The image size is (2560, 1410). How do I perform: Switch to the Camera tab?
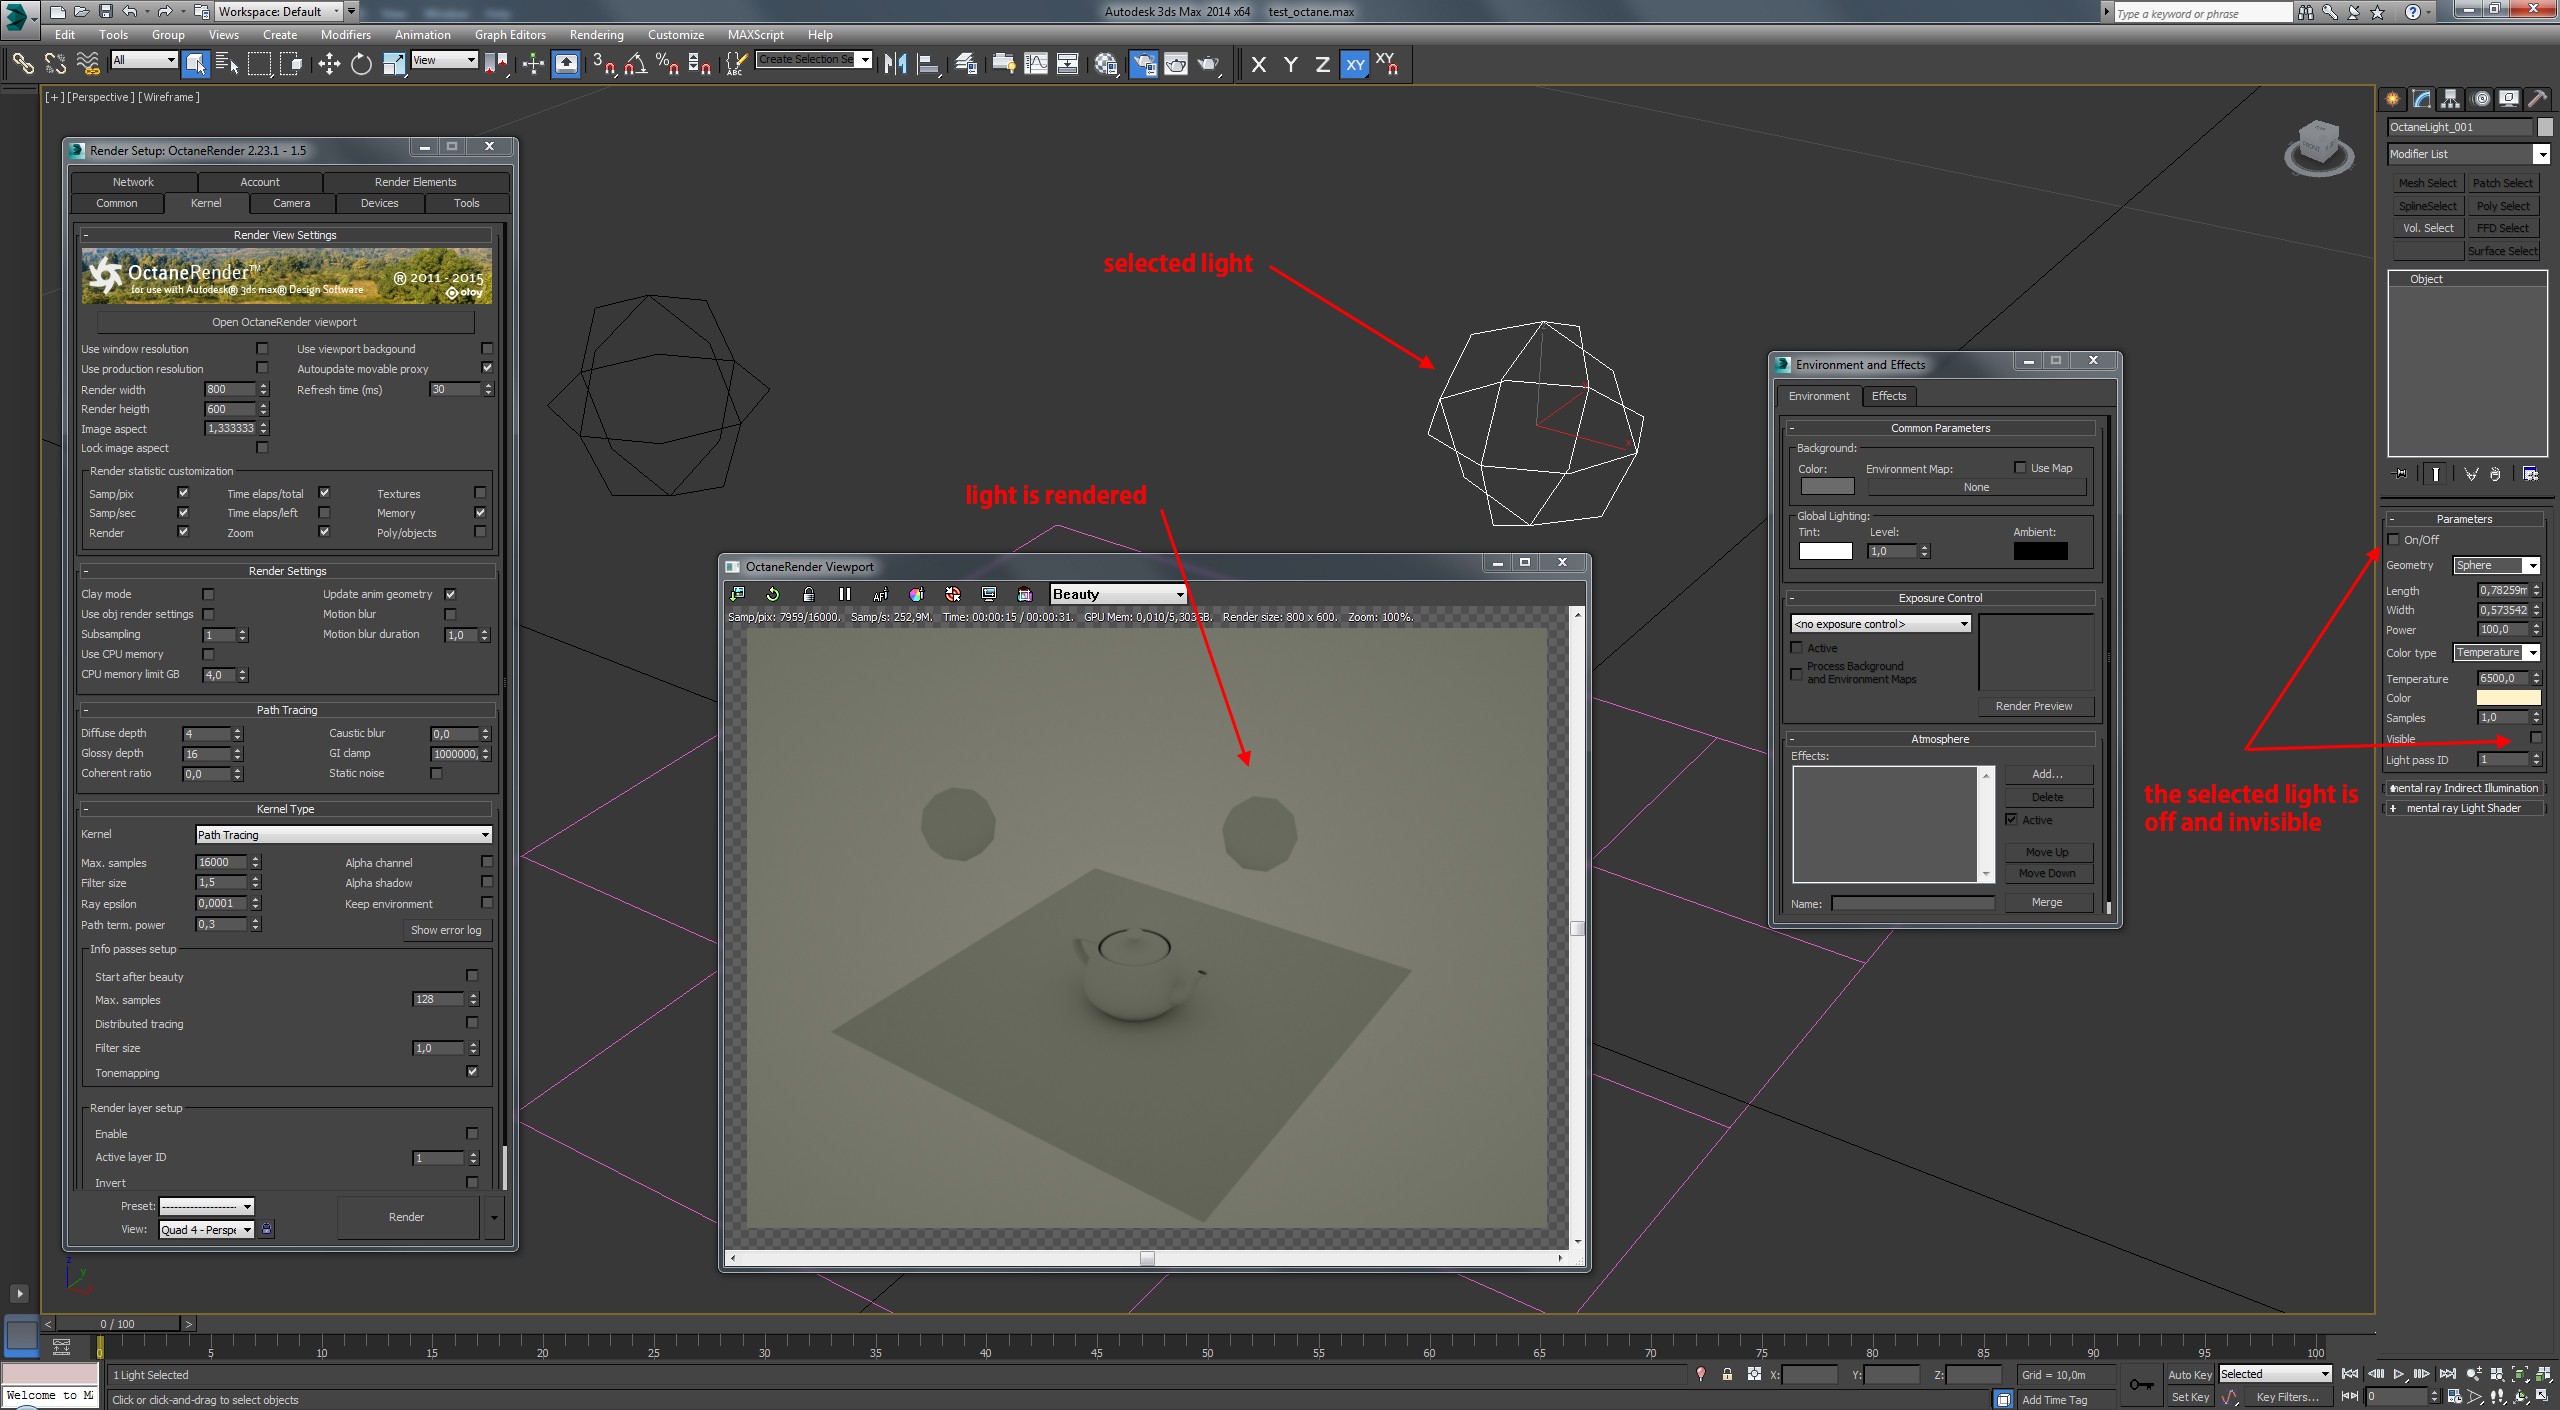click(291, 203)
